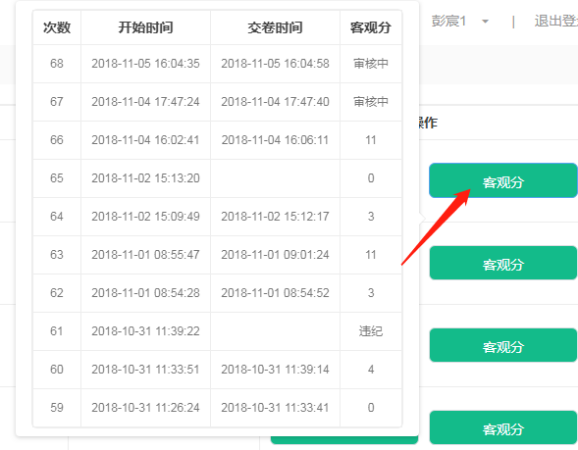Click the 违纪 status in row 61
Image resolution: width=578 pixels, height=450 pixels.
371,331
